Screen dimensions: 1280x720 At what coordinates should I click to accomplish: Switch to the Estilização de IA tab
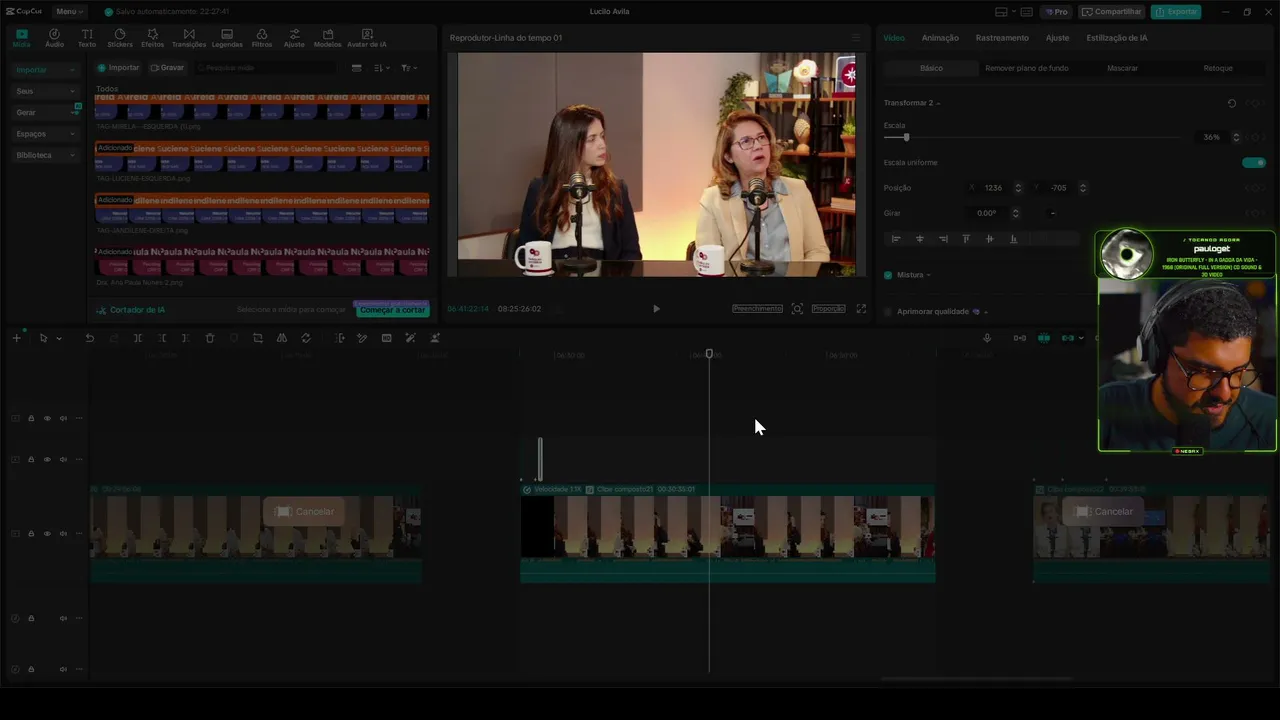click(1116, 38)
